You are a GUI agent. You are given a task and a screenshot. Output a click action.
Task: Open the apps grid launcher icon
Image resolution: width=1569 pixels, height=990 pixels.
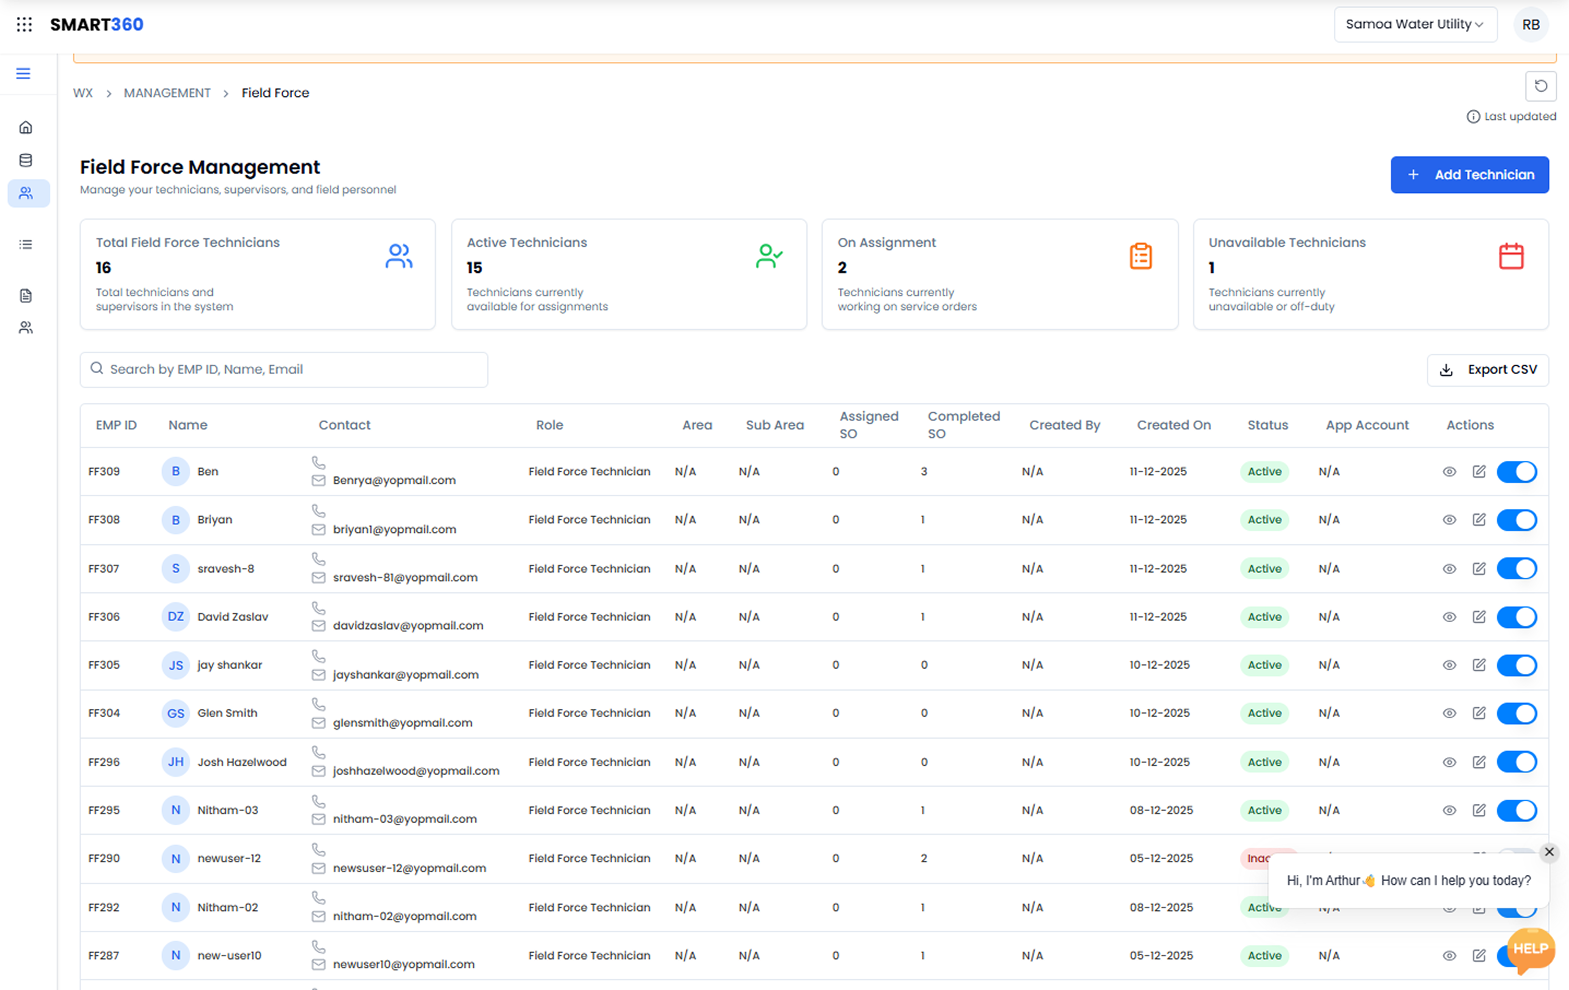coord(24,24)
